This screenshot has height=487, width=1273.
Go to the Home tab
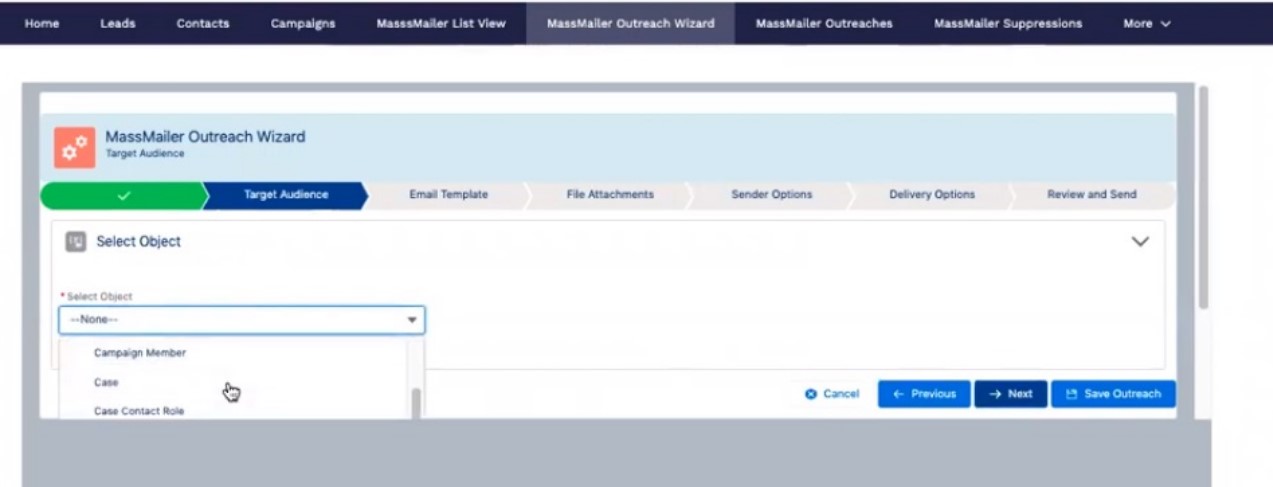coord(42,23)
